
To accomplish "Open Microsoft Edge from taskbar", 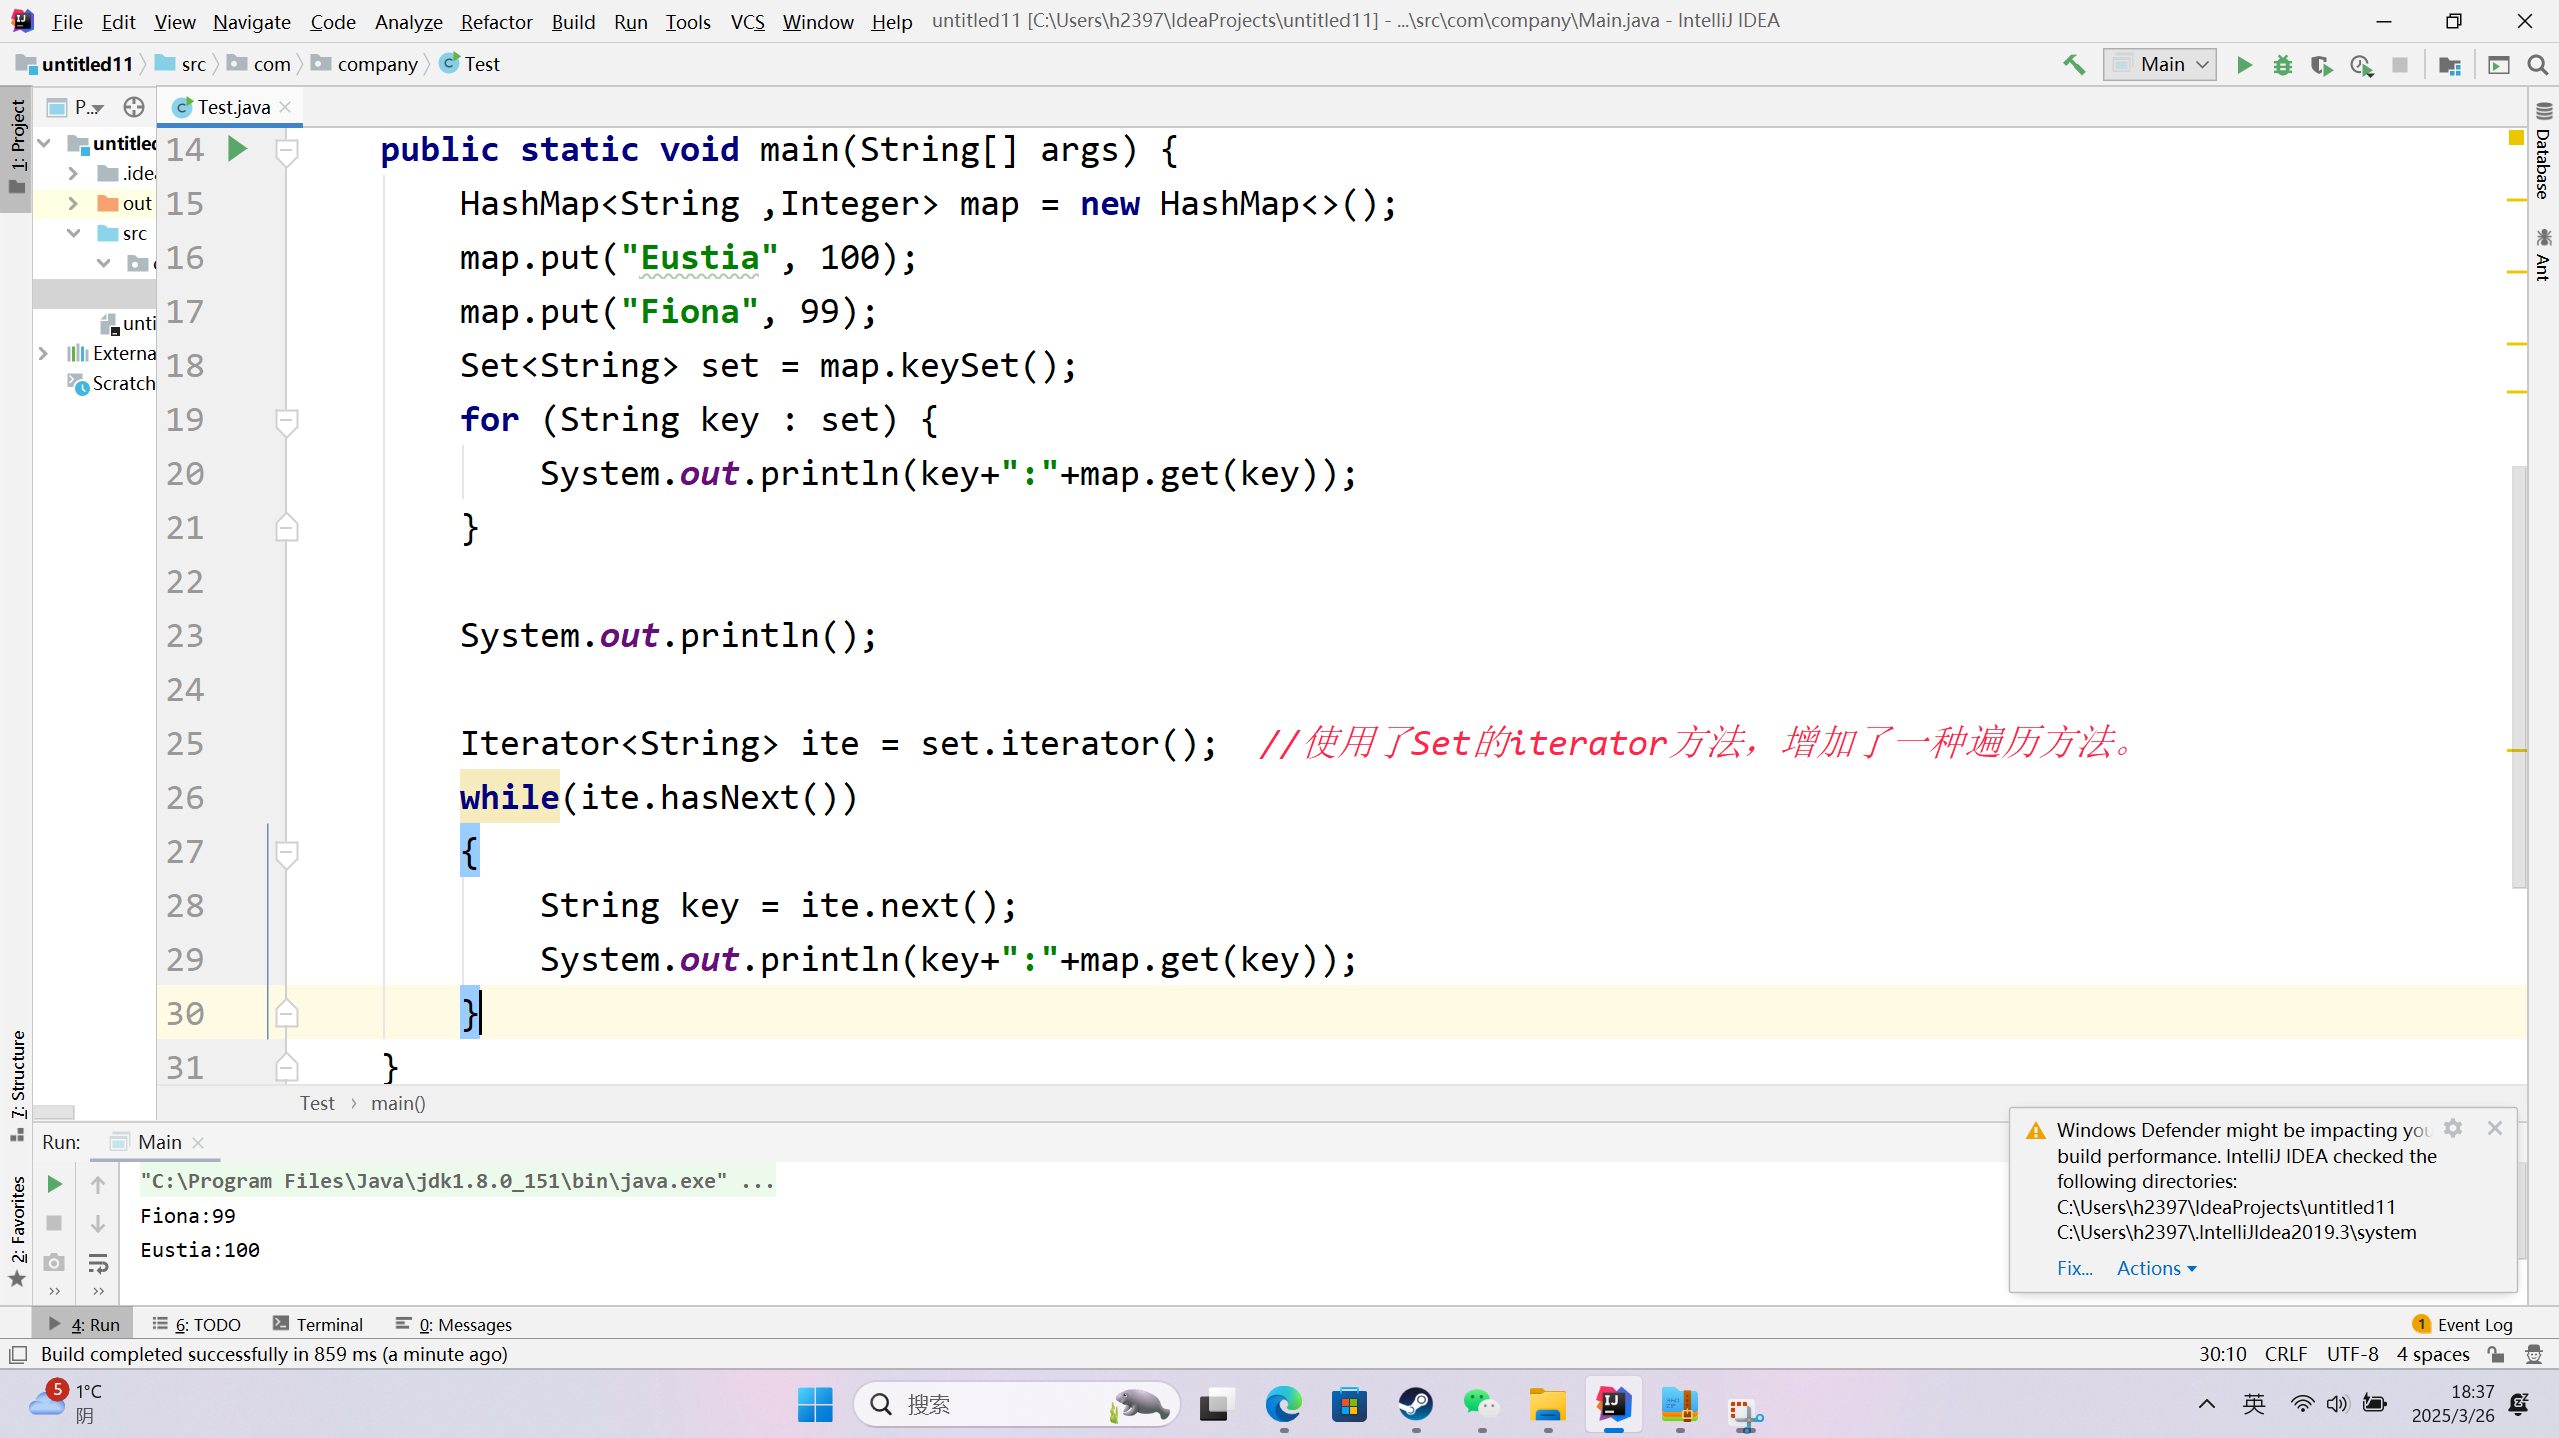I will coord(1283,1405).
